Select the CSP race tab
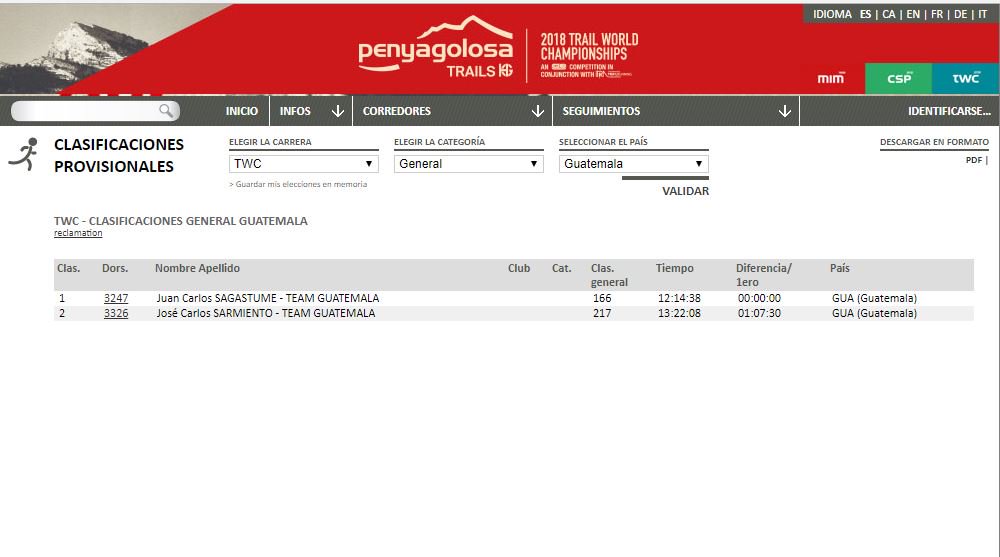 899,78
